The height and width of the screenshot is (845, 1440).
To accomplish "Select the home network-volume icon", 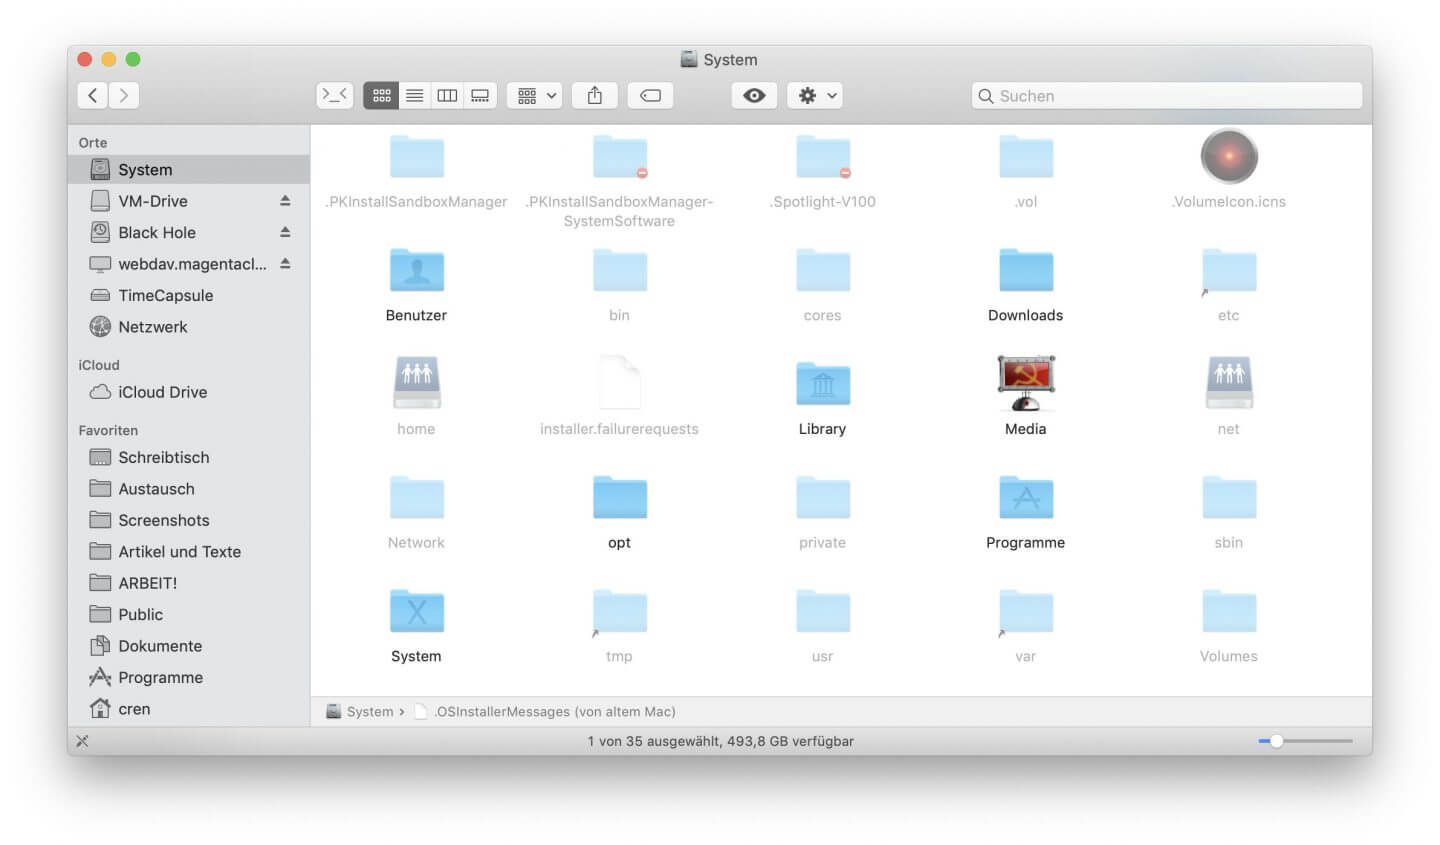I will (x=417, y=383).
